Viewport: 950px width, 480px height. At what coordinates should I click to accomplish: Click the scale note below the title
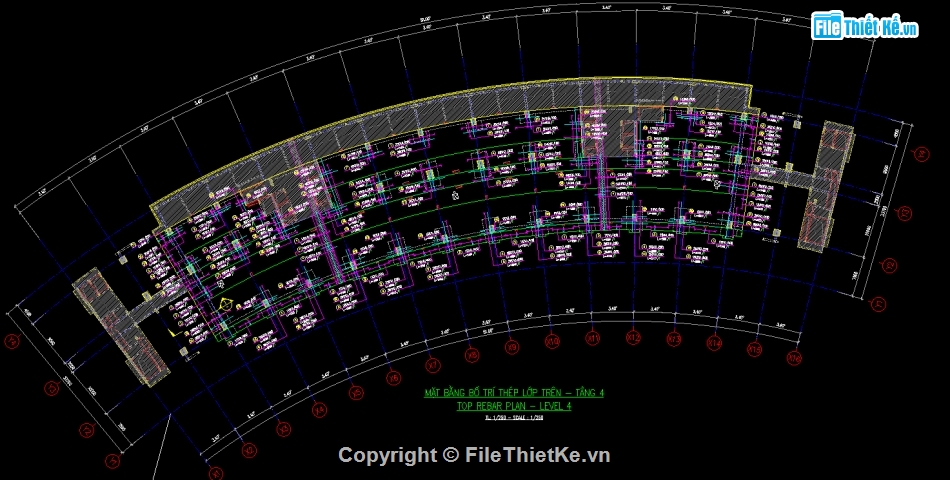pyautogui.click(x=514, y=418)
